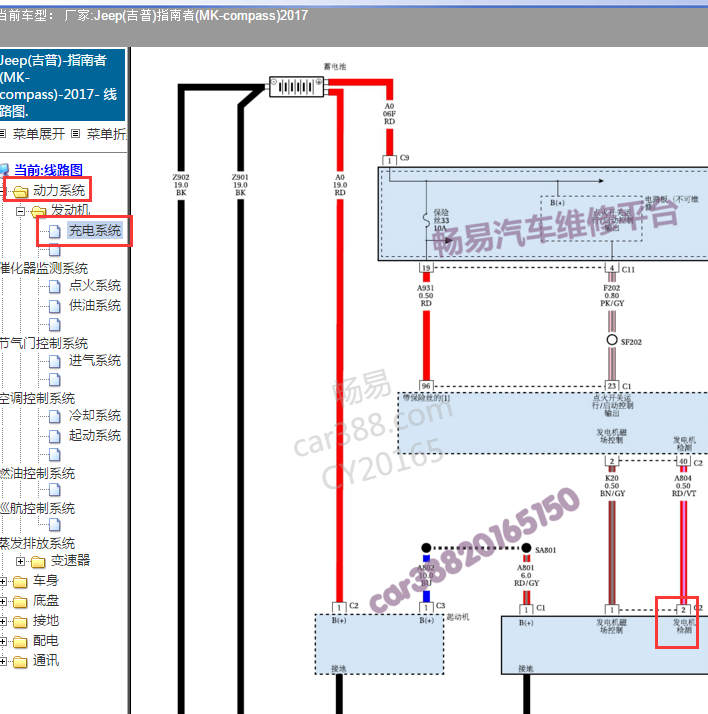Click the 蓄电池 label above battery
The height and width of the screenshot is (714, 708).
[x=335, y=66]
